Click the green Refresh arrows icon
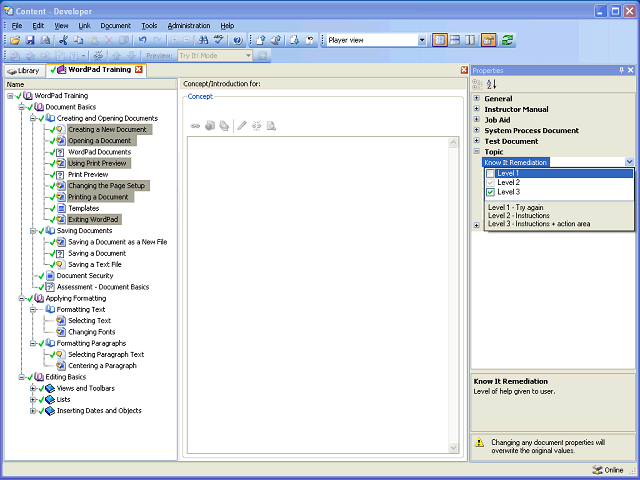 507,40
